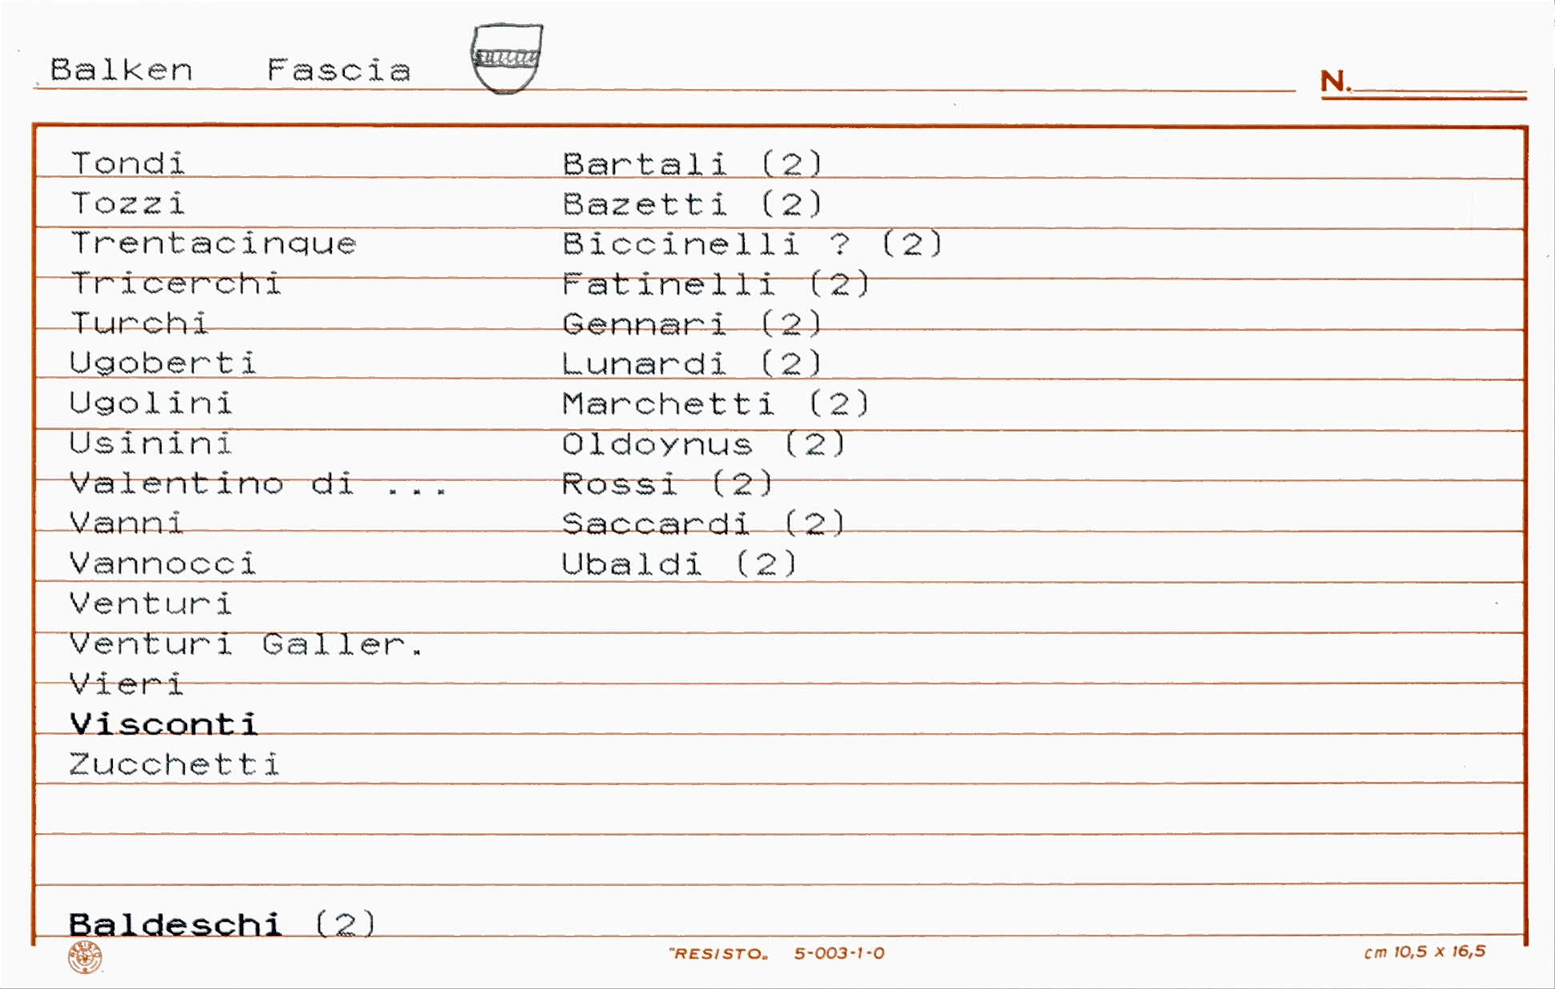Click the Balken heading text
This screenshot has width=1555, height=989.
tap(121, 70)
